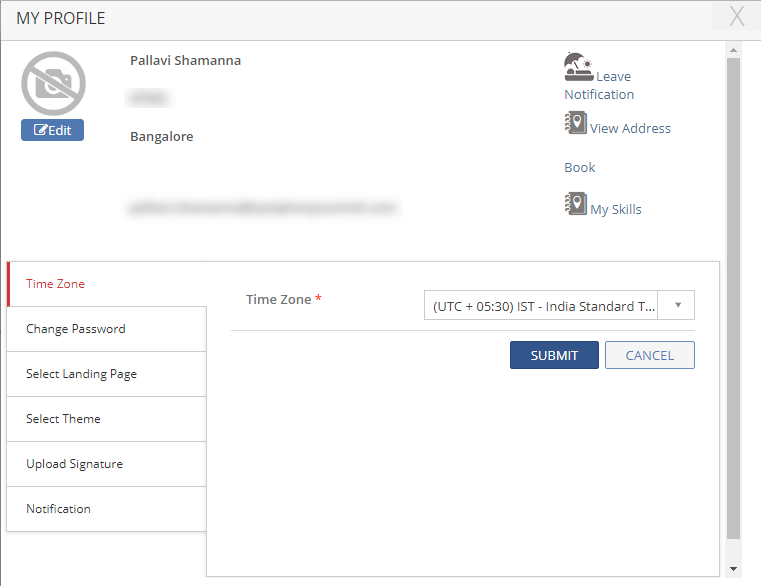Image resolution: width=761 pixels, height=586 pixels.
Task: Click the scrollbar up arrow
Action: click(x=733, y=49)
